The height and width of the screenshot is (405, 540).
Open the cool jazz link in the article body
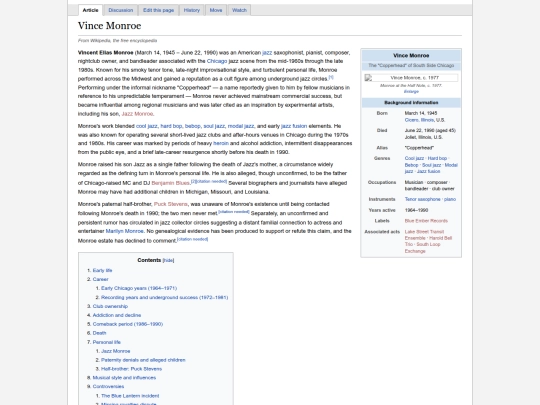(147, 126)
